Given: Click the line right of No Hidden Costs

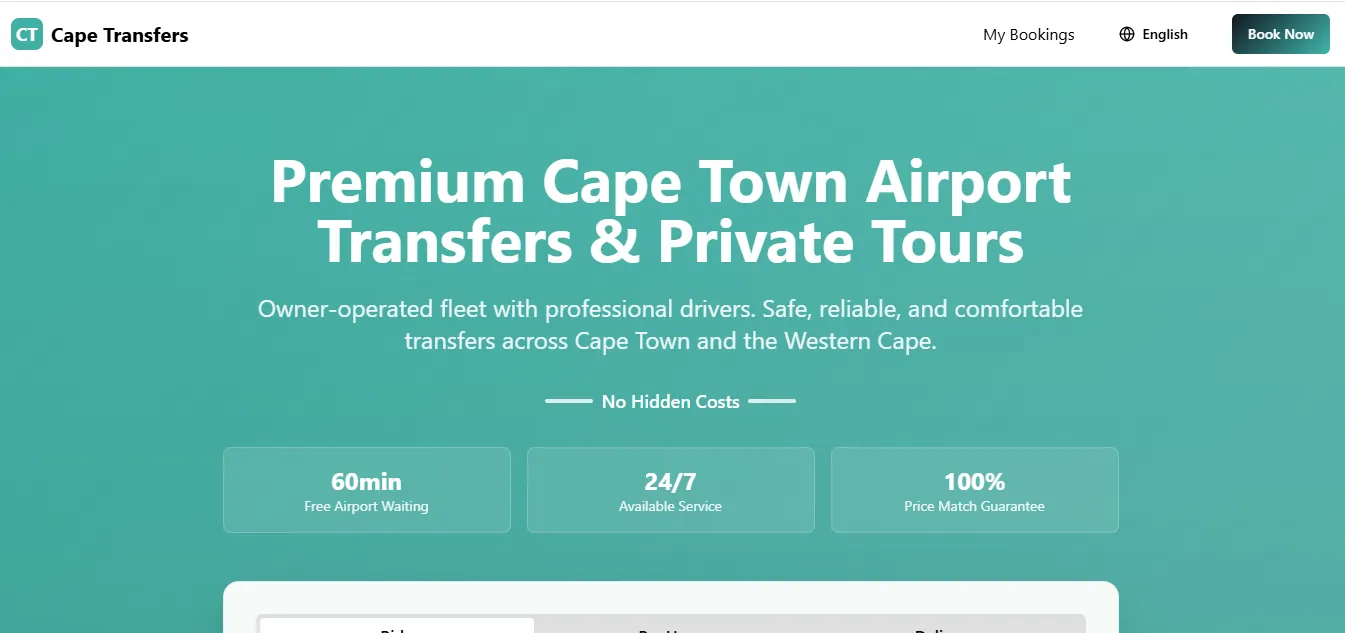Looking at the screenshot, I should (x=772, y=401).
